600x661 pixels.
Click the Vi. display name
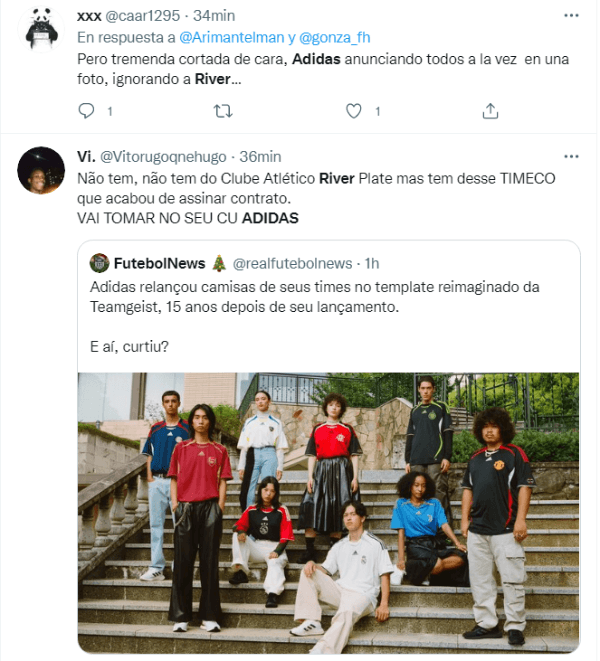(x=86, y=157)
